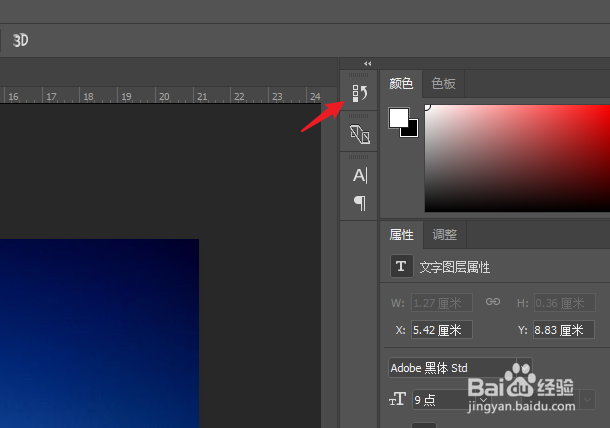Click the 文字图层属性 label
Viewport: 610px width, 428px height.
pos(454,267)
